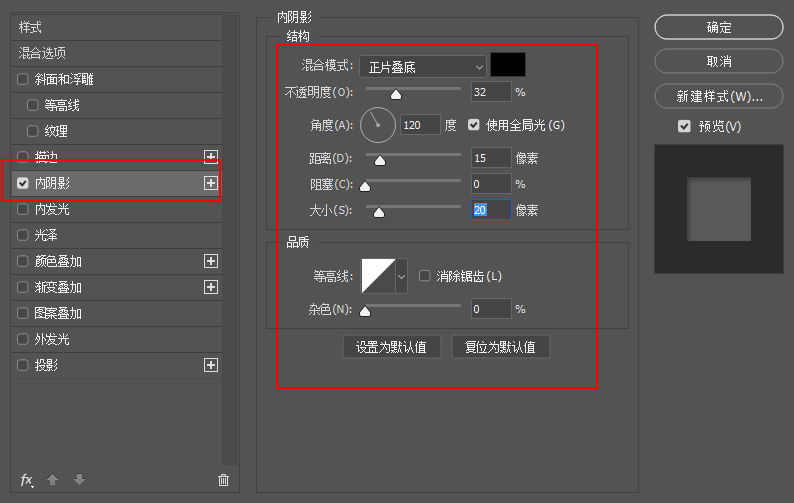Click 复位为默认值 button
Screen dimensions: 794x503
500,347
